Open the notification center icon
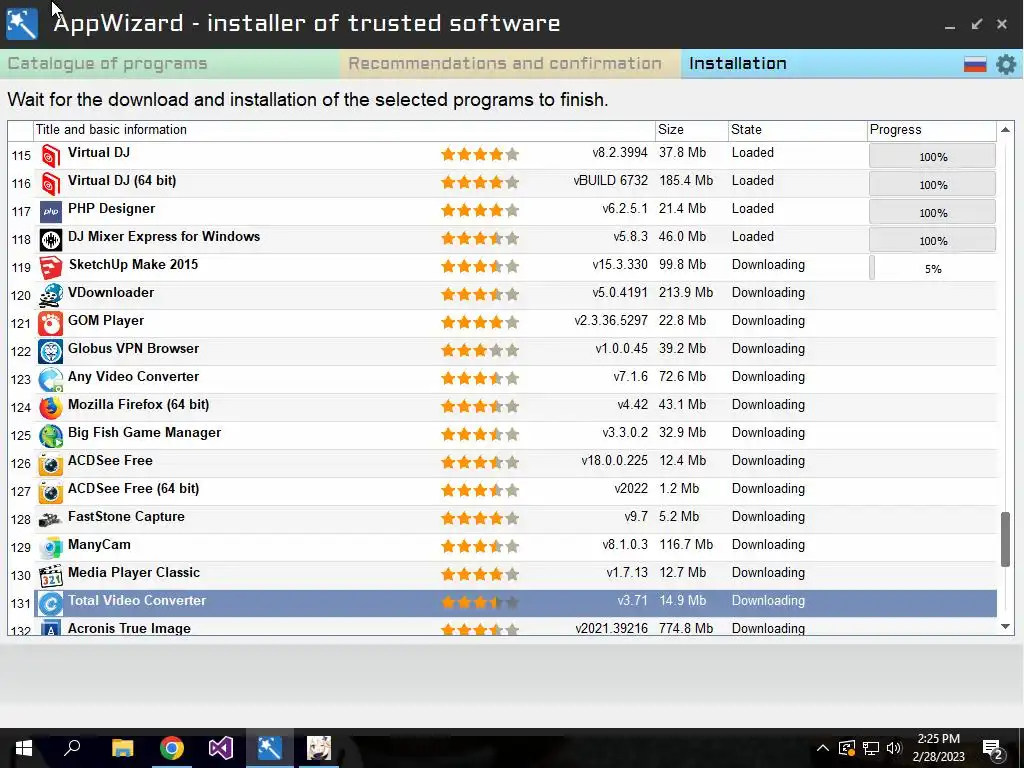This screenshot has height=768, width=1024. (x=993, y=749)
